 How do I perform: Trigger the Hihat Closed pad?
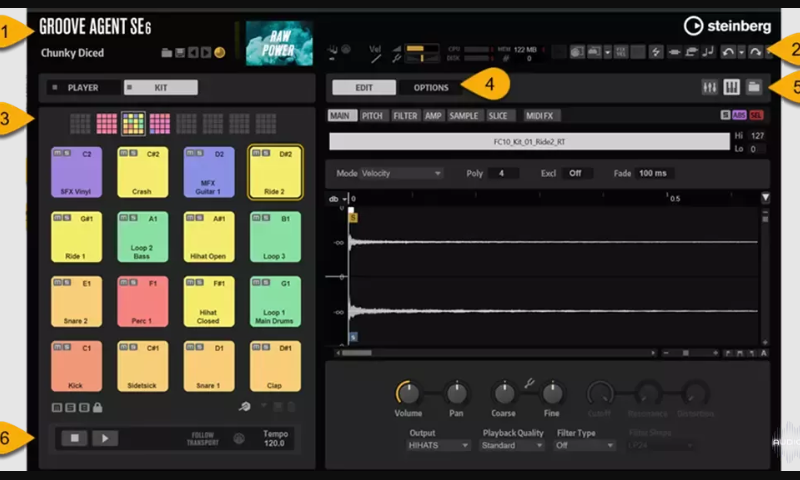(x=209, y=301)
